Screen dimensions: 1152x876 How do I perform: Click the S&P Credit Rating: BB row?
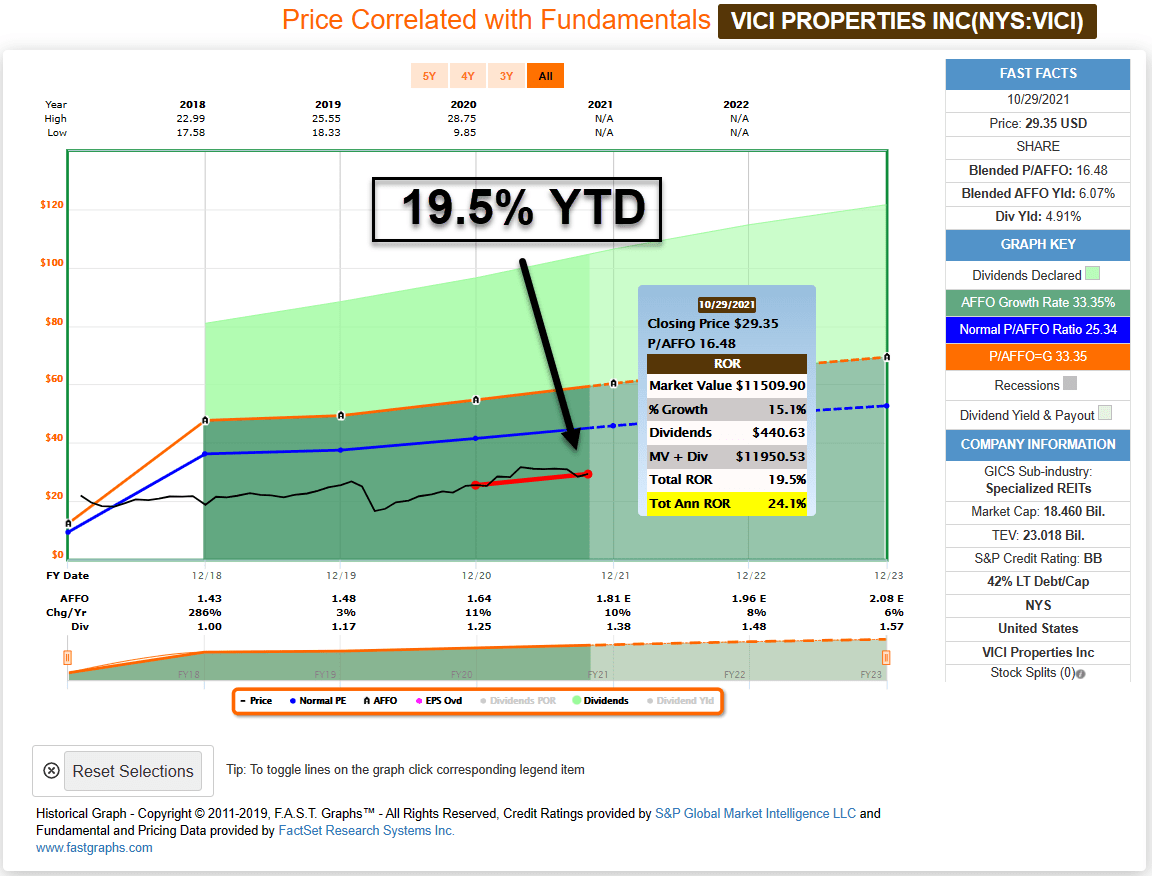click(x=1037, y=559)
